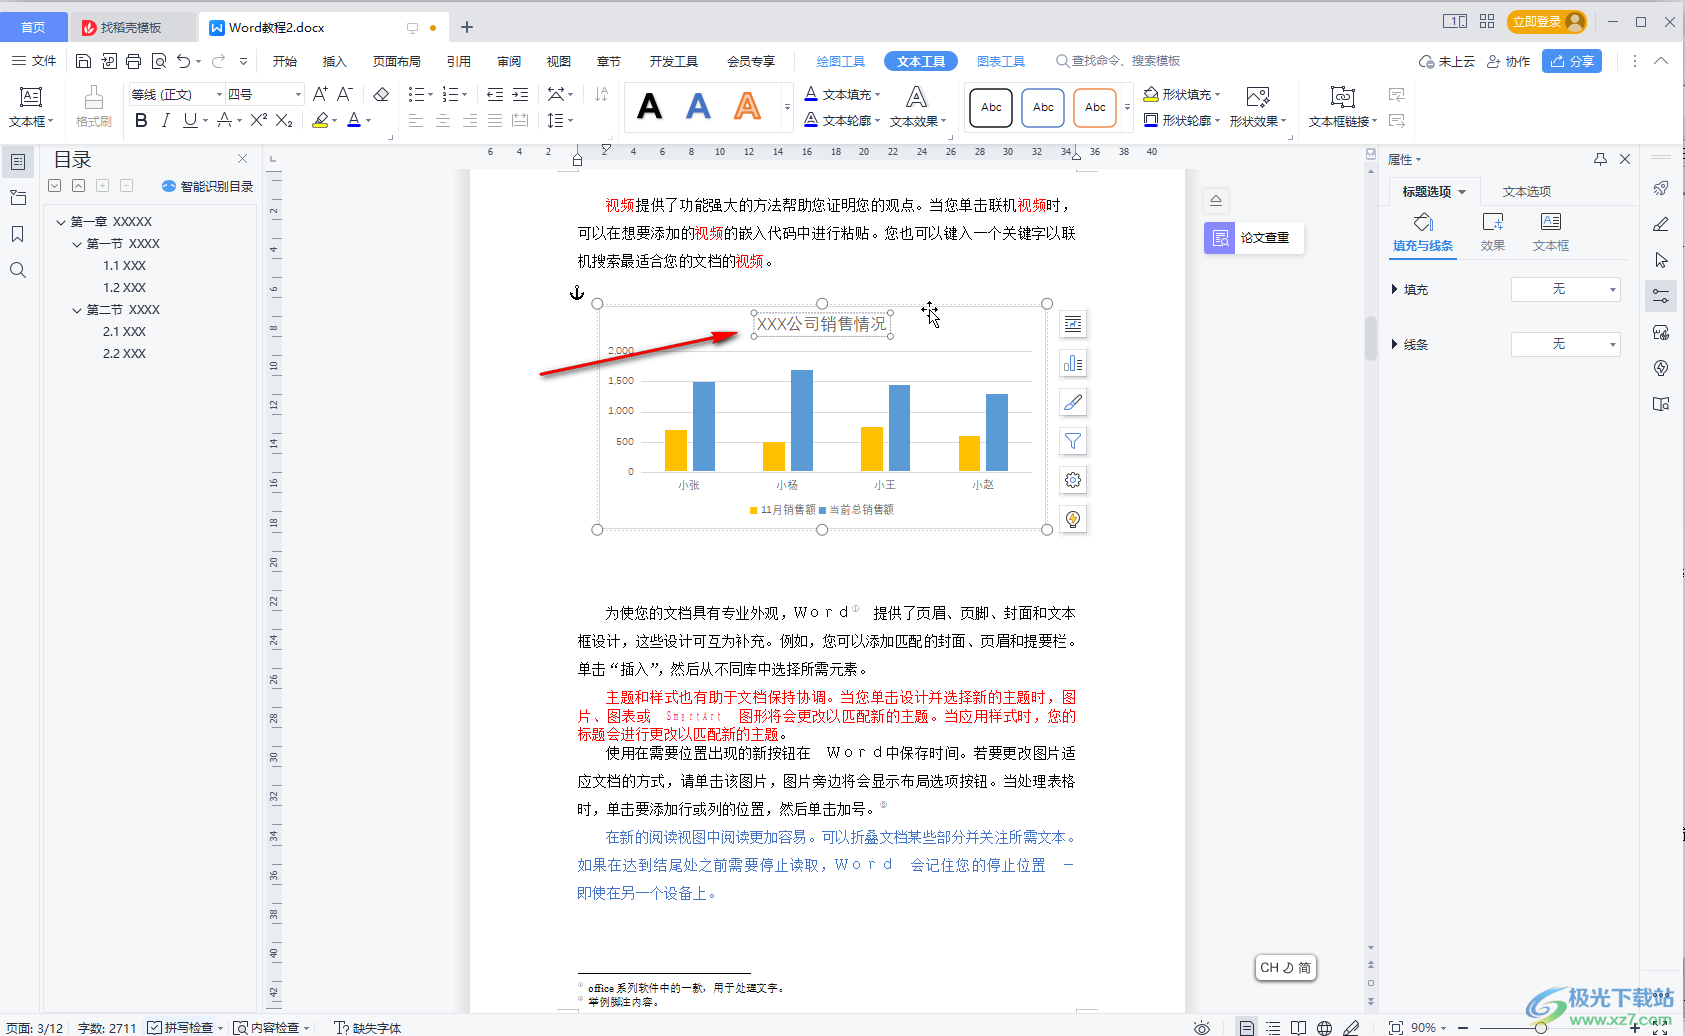This screenshot has height=1036, width=1685.
Task: Click the 论文查重 button
Action: (x=1253, y=238)
